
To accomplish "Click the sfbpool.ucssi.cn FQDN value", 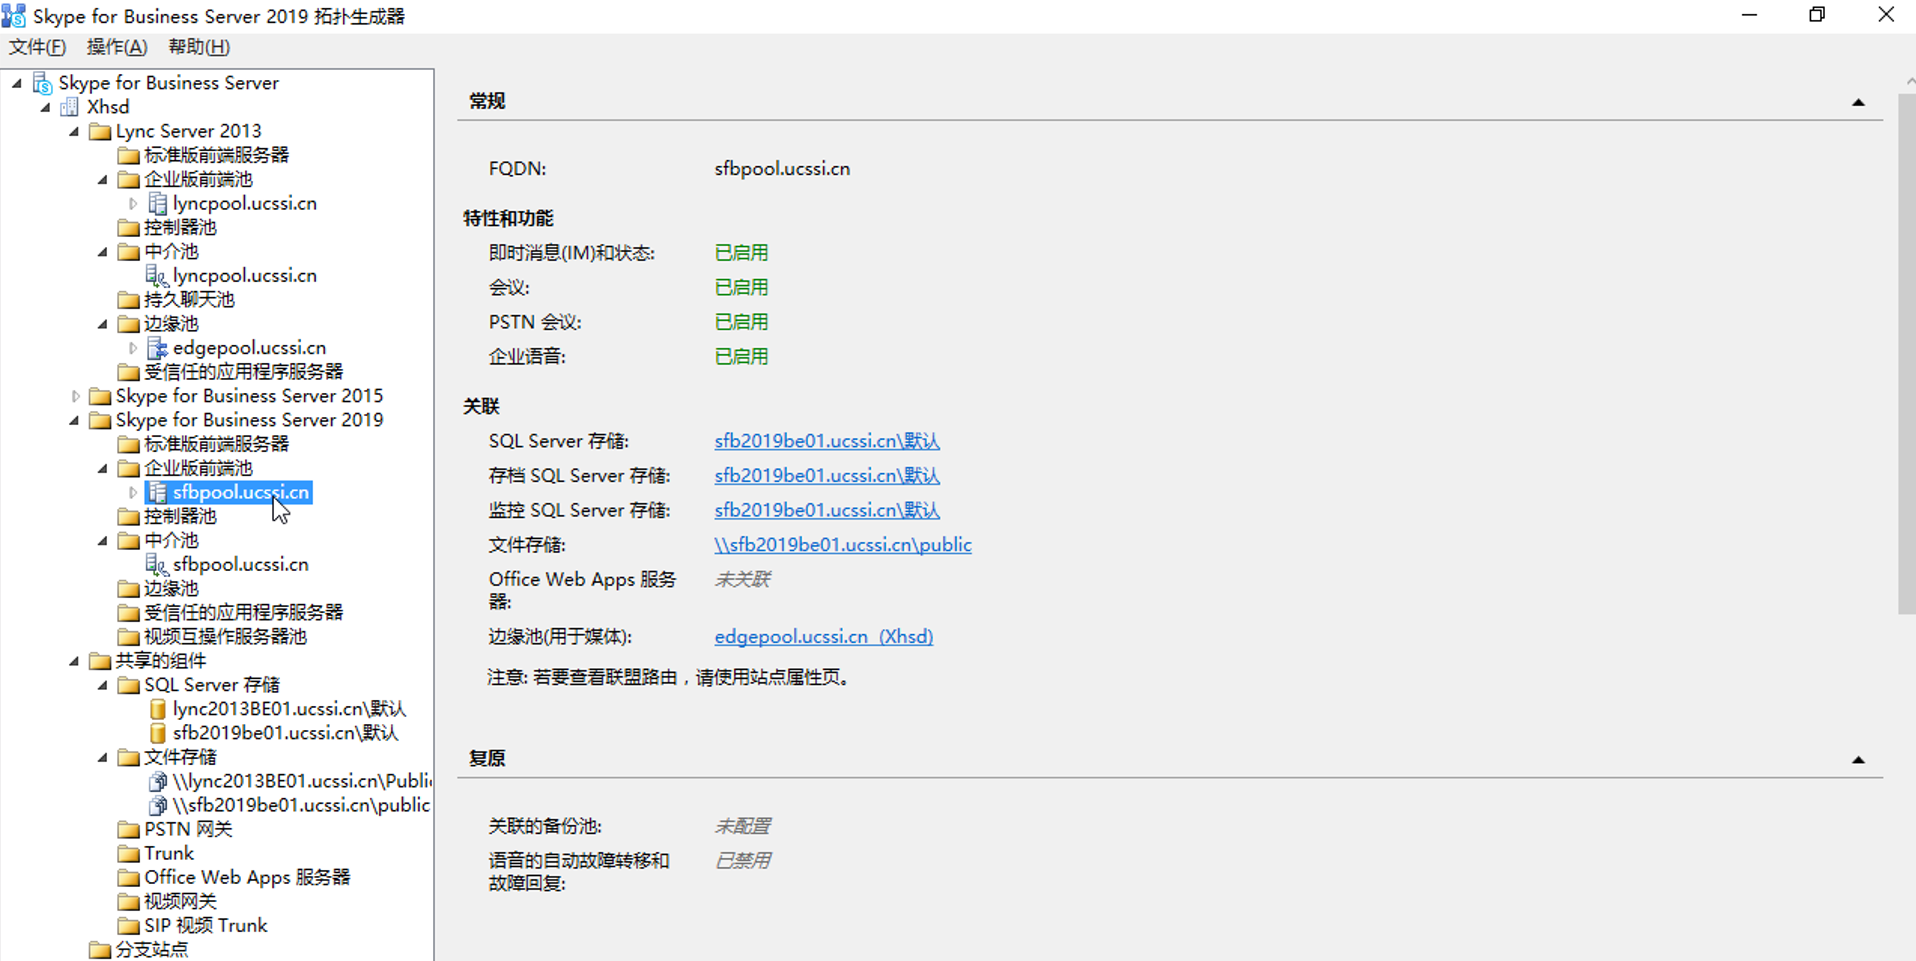I will pyautogui.click(x=782, y=169).
